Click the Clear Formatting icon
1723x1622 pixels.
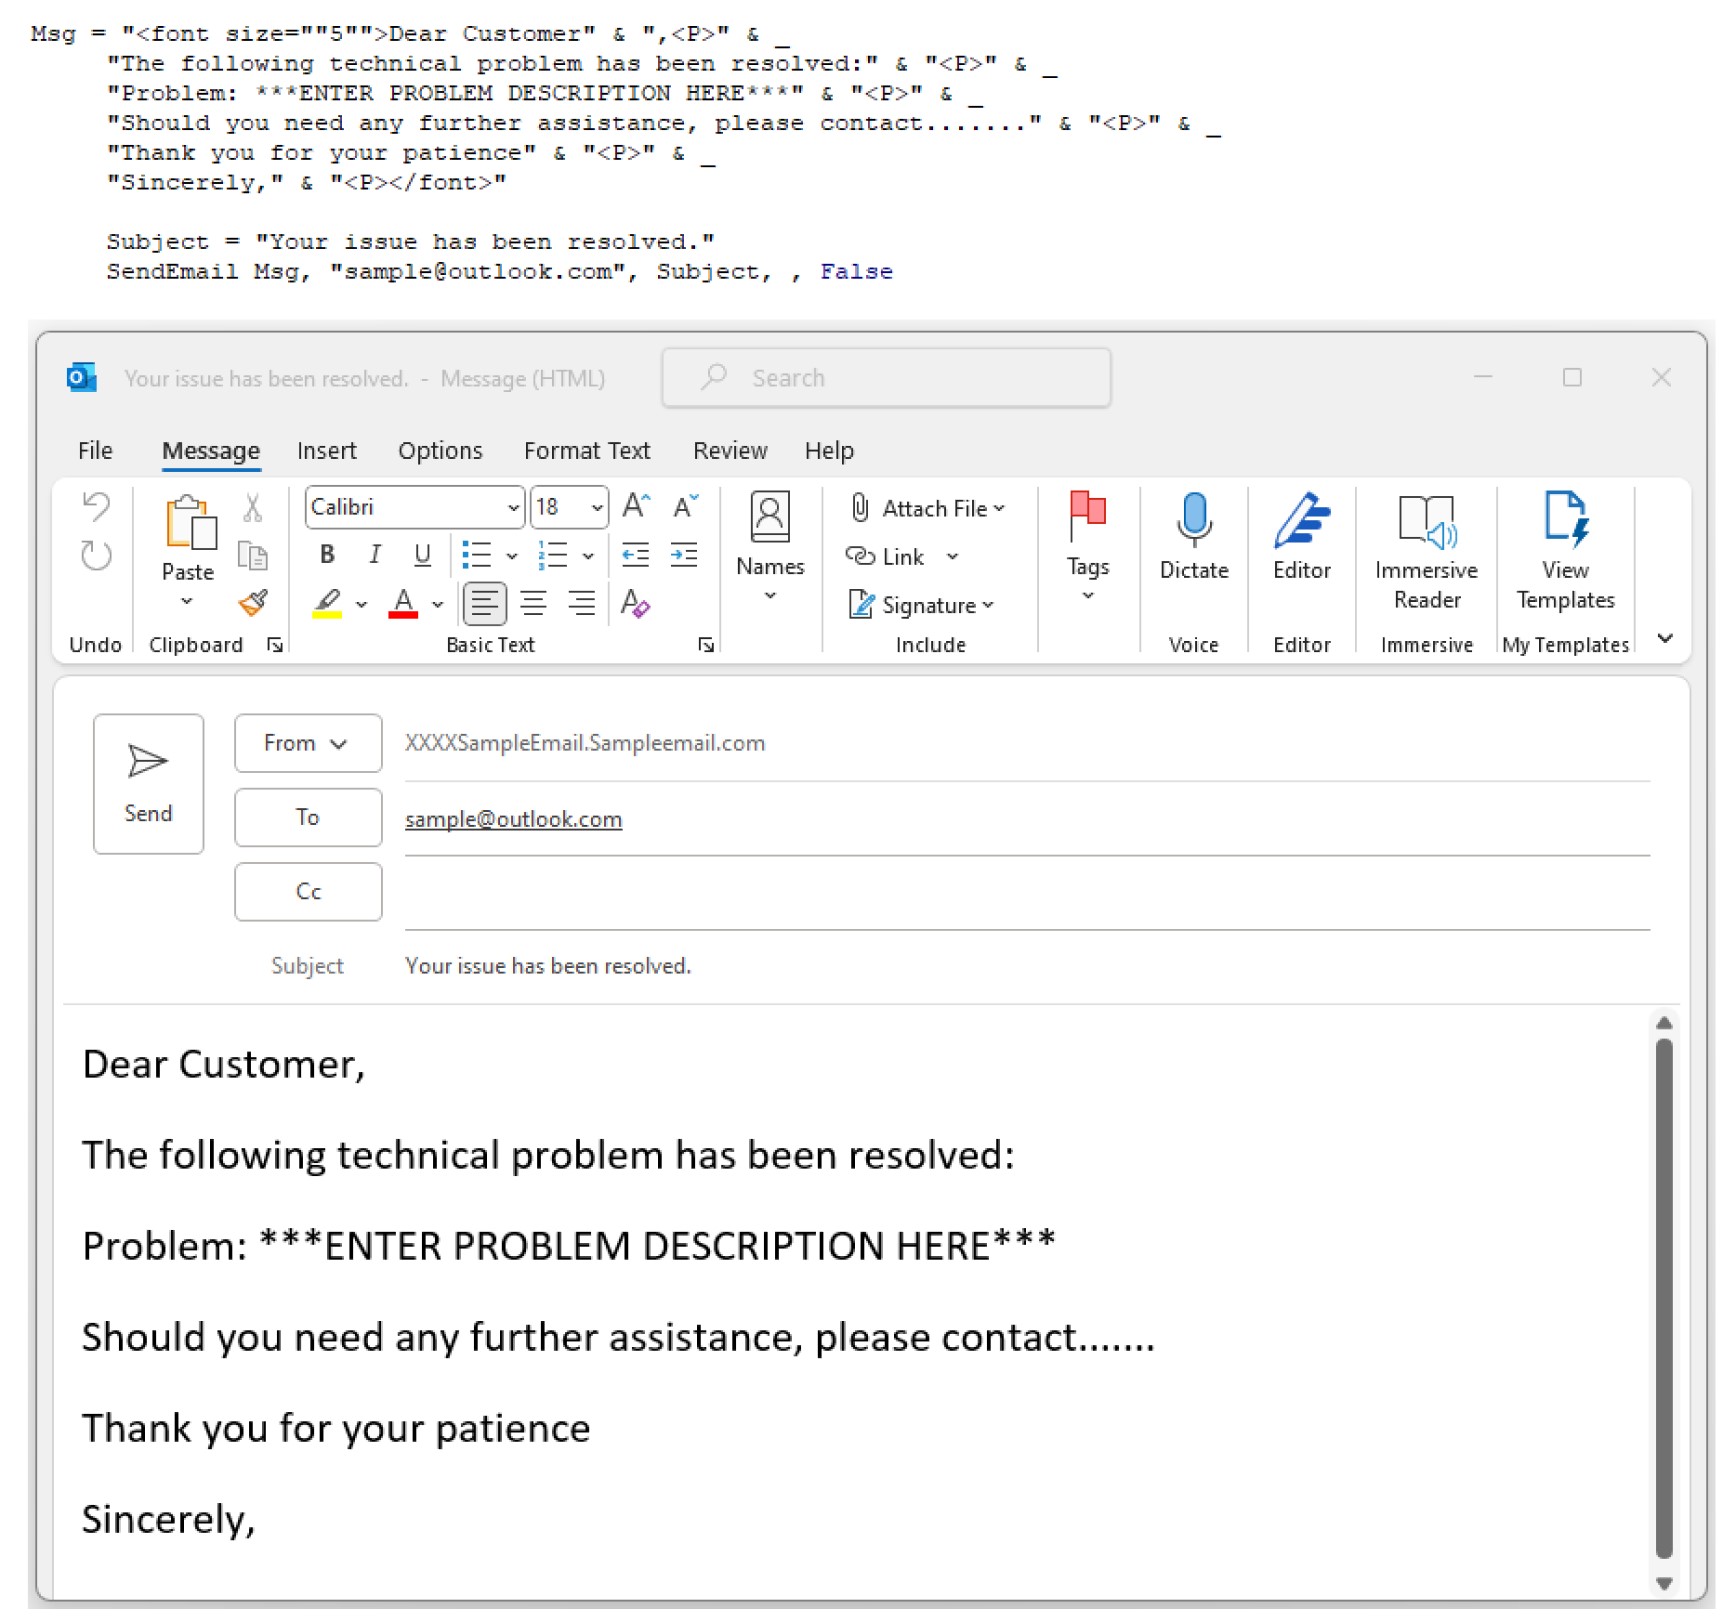635,603
